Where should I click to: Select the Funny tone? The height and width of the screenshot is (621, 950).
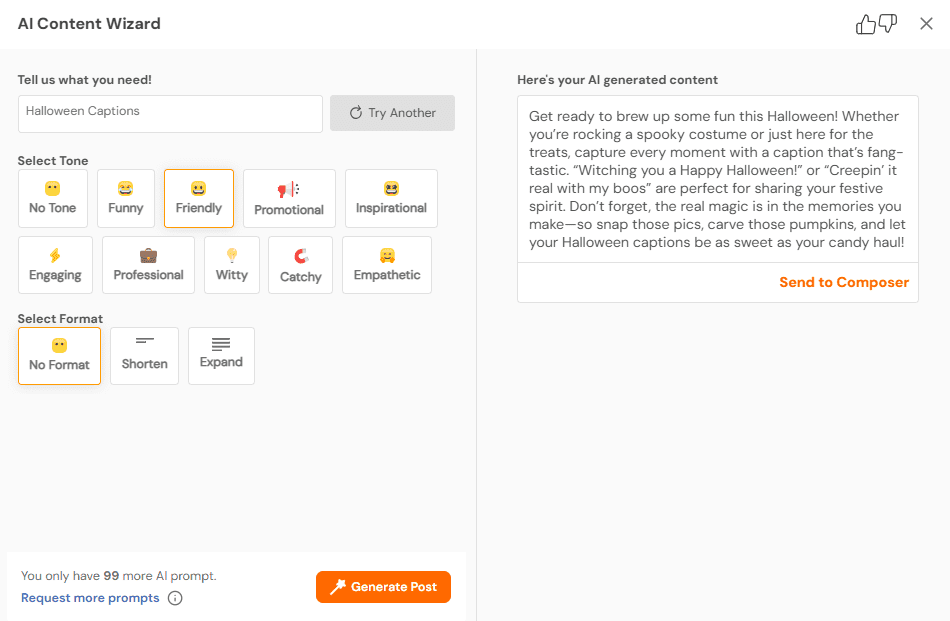click(126, 198)
